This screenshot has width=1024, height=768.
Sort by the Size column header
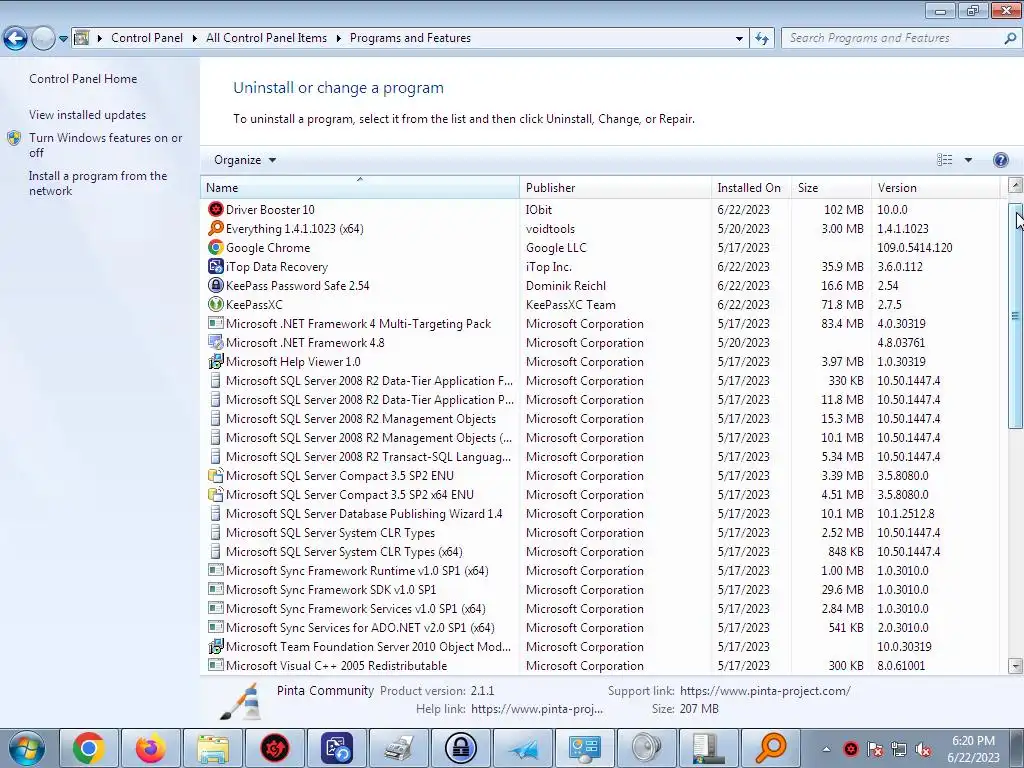point(831,187)
